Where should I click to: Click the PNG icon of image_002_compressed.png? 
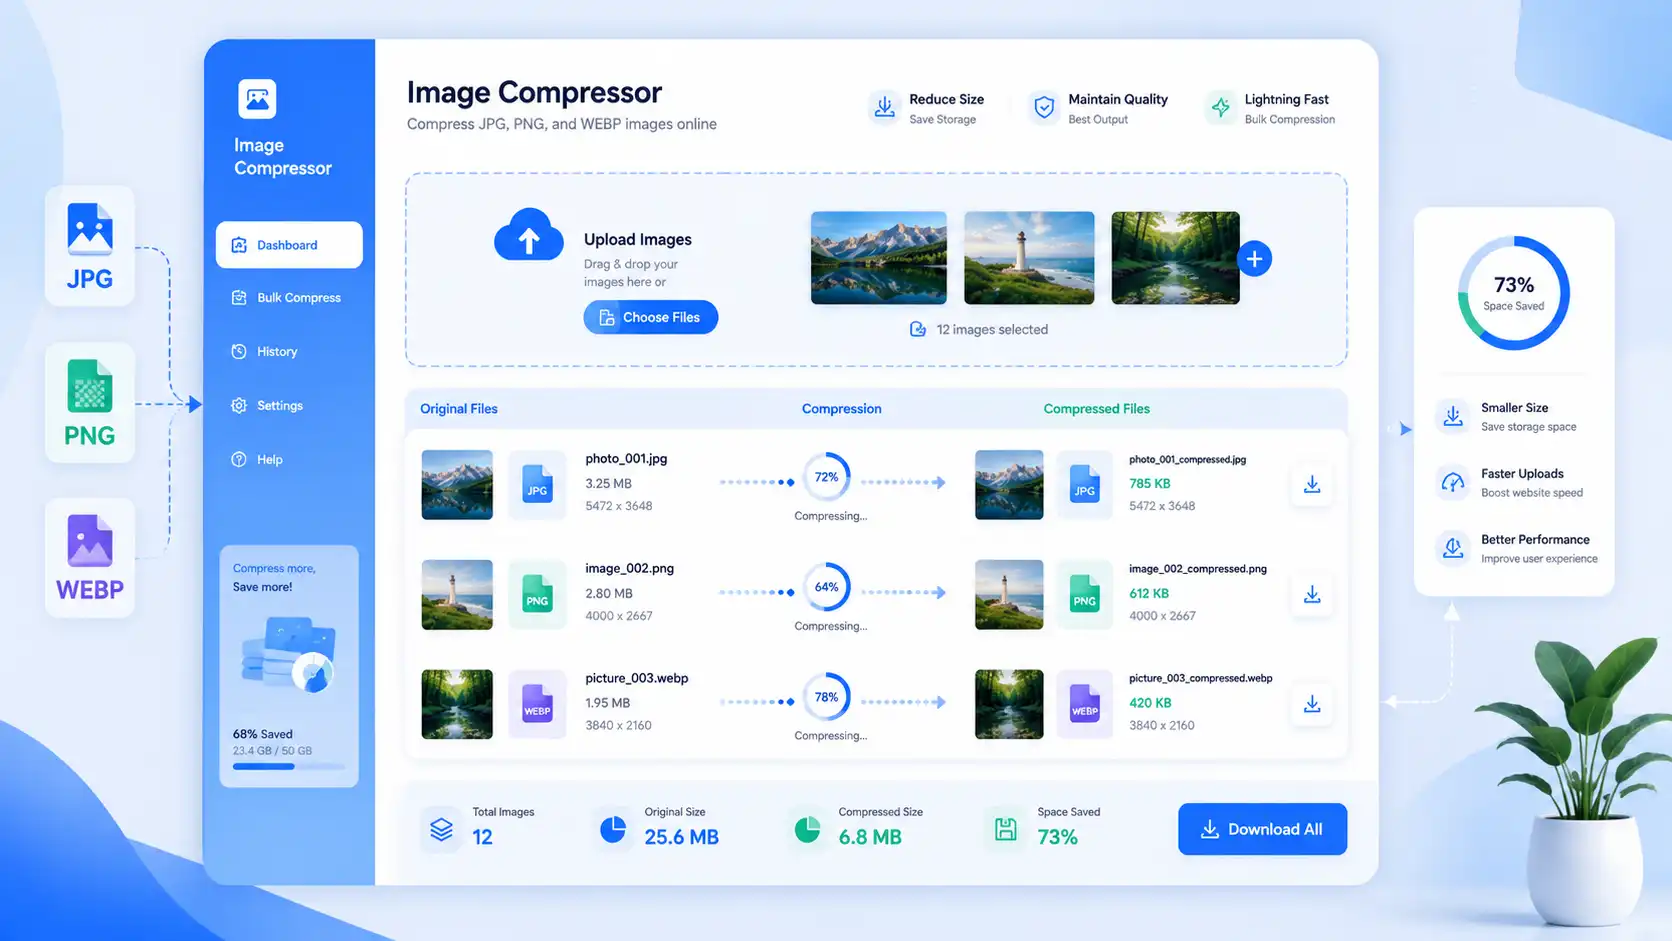[1084, 594]
